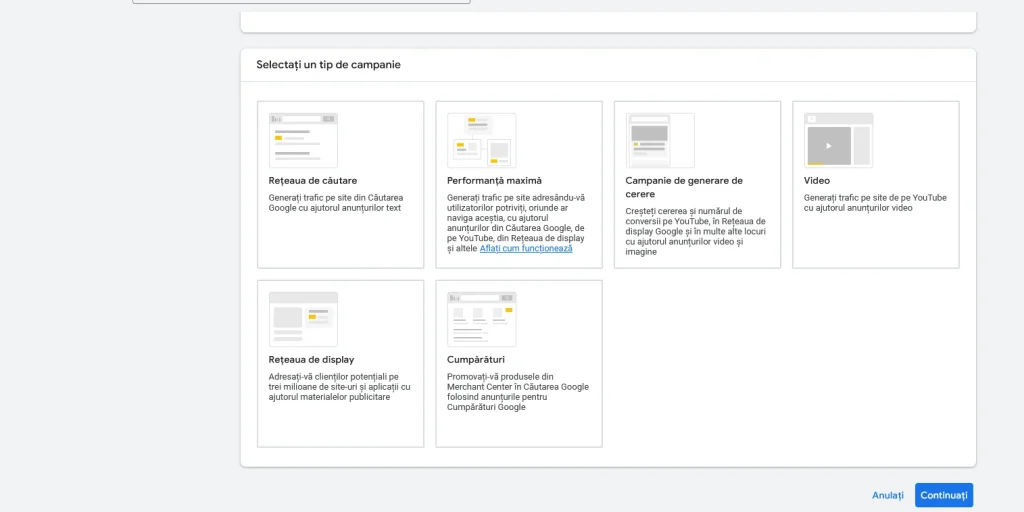This screenshot has height=512, width=1024.
Task: Click the Cumpărături Merchant Center description text
Action: 517,392
